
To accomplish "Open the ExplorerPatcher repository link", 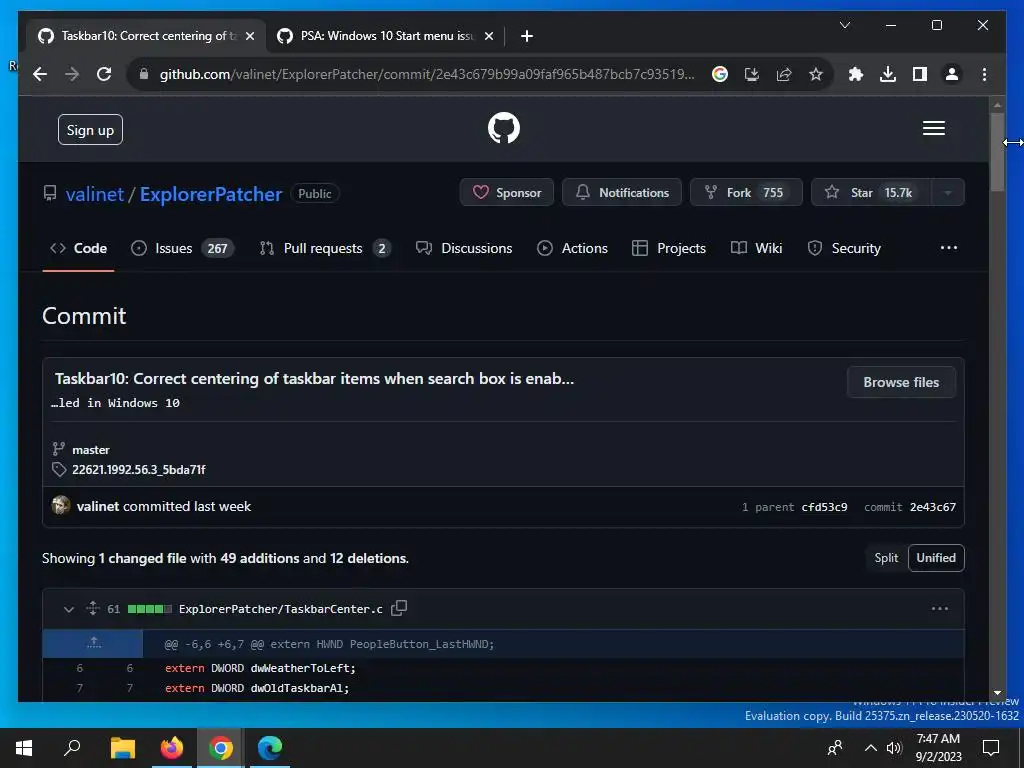I will tap(211, 194).
